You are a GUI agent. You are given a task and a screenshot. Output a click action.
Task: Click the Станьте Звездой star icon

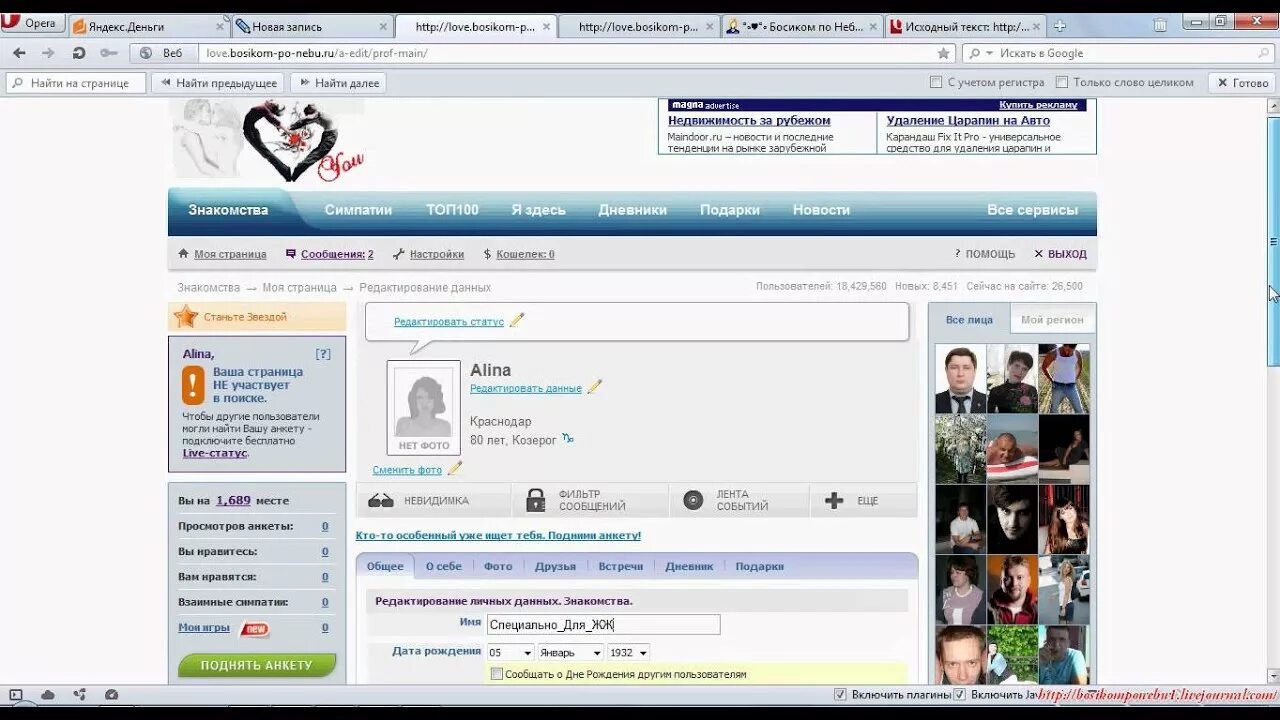(x=186, y=317)
